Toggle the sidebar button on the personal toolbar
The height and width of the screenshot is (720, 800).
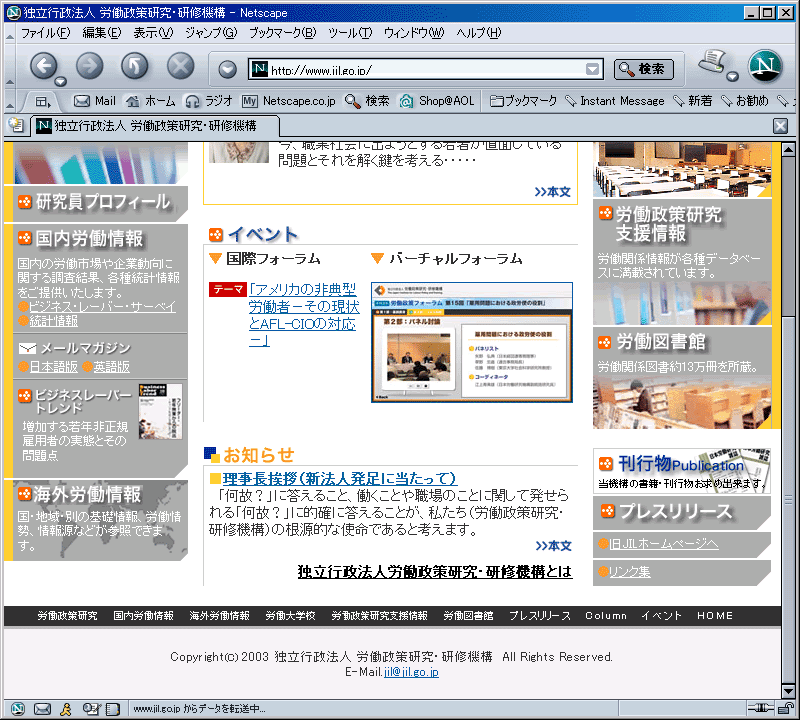43,102
